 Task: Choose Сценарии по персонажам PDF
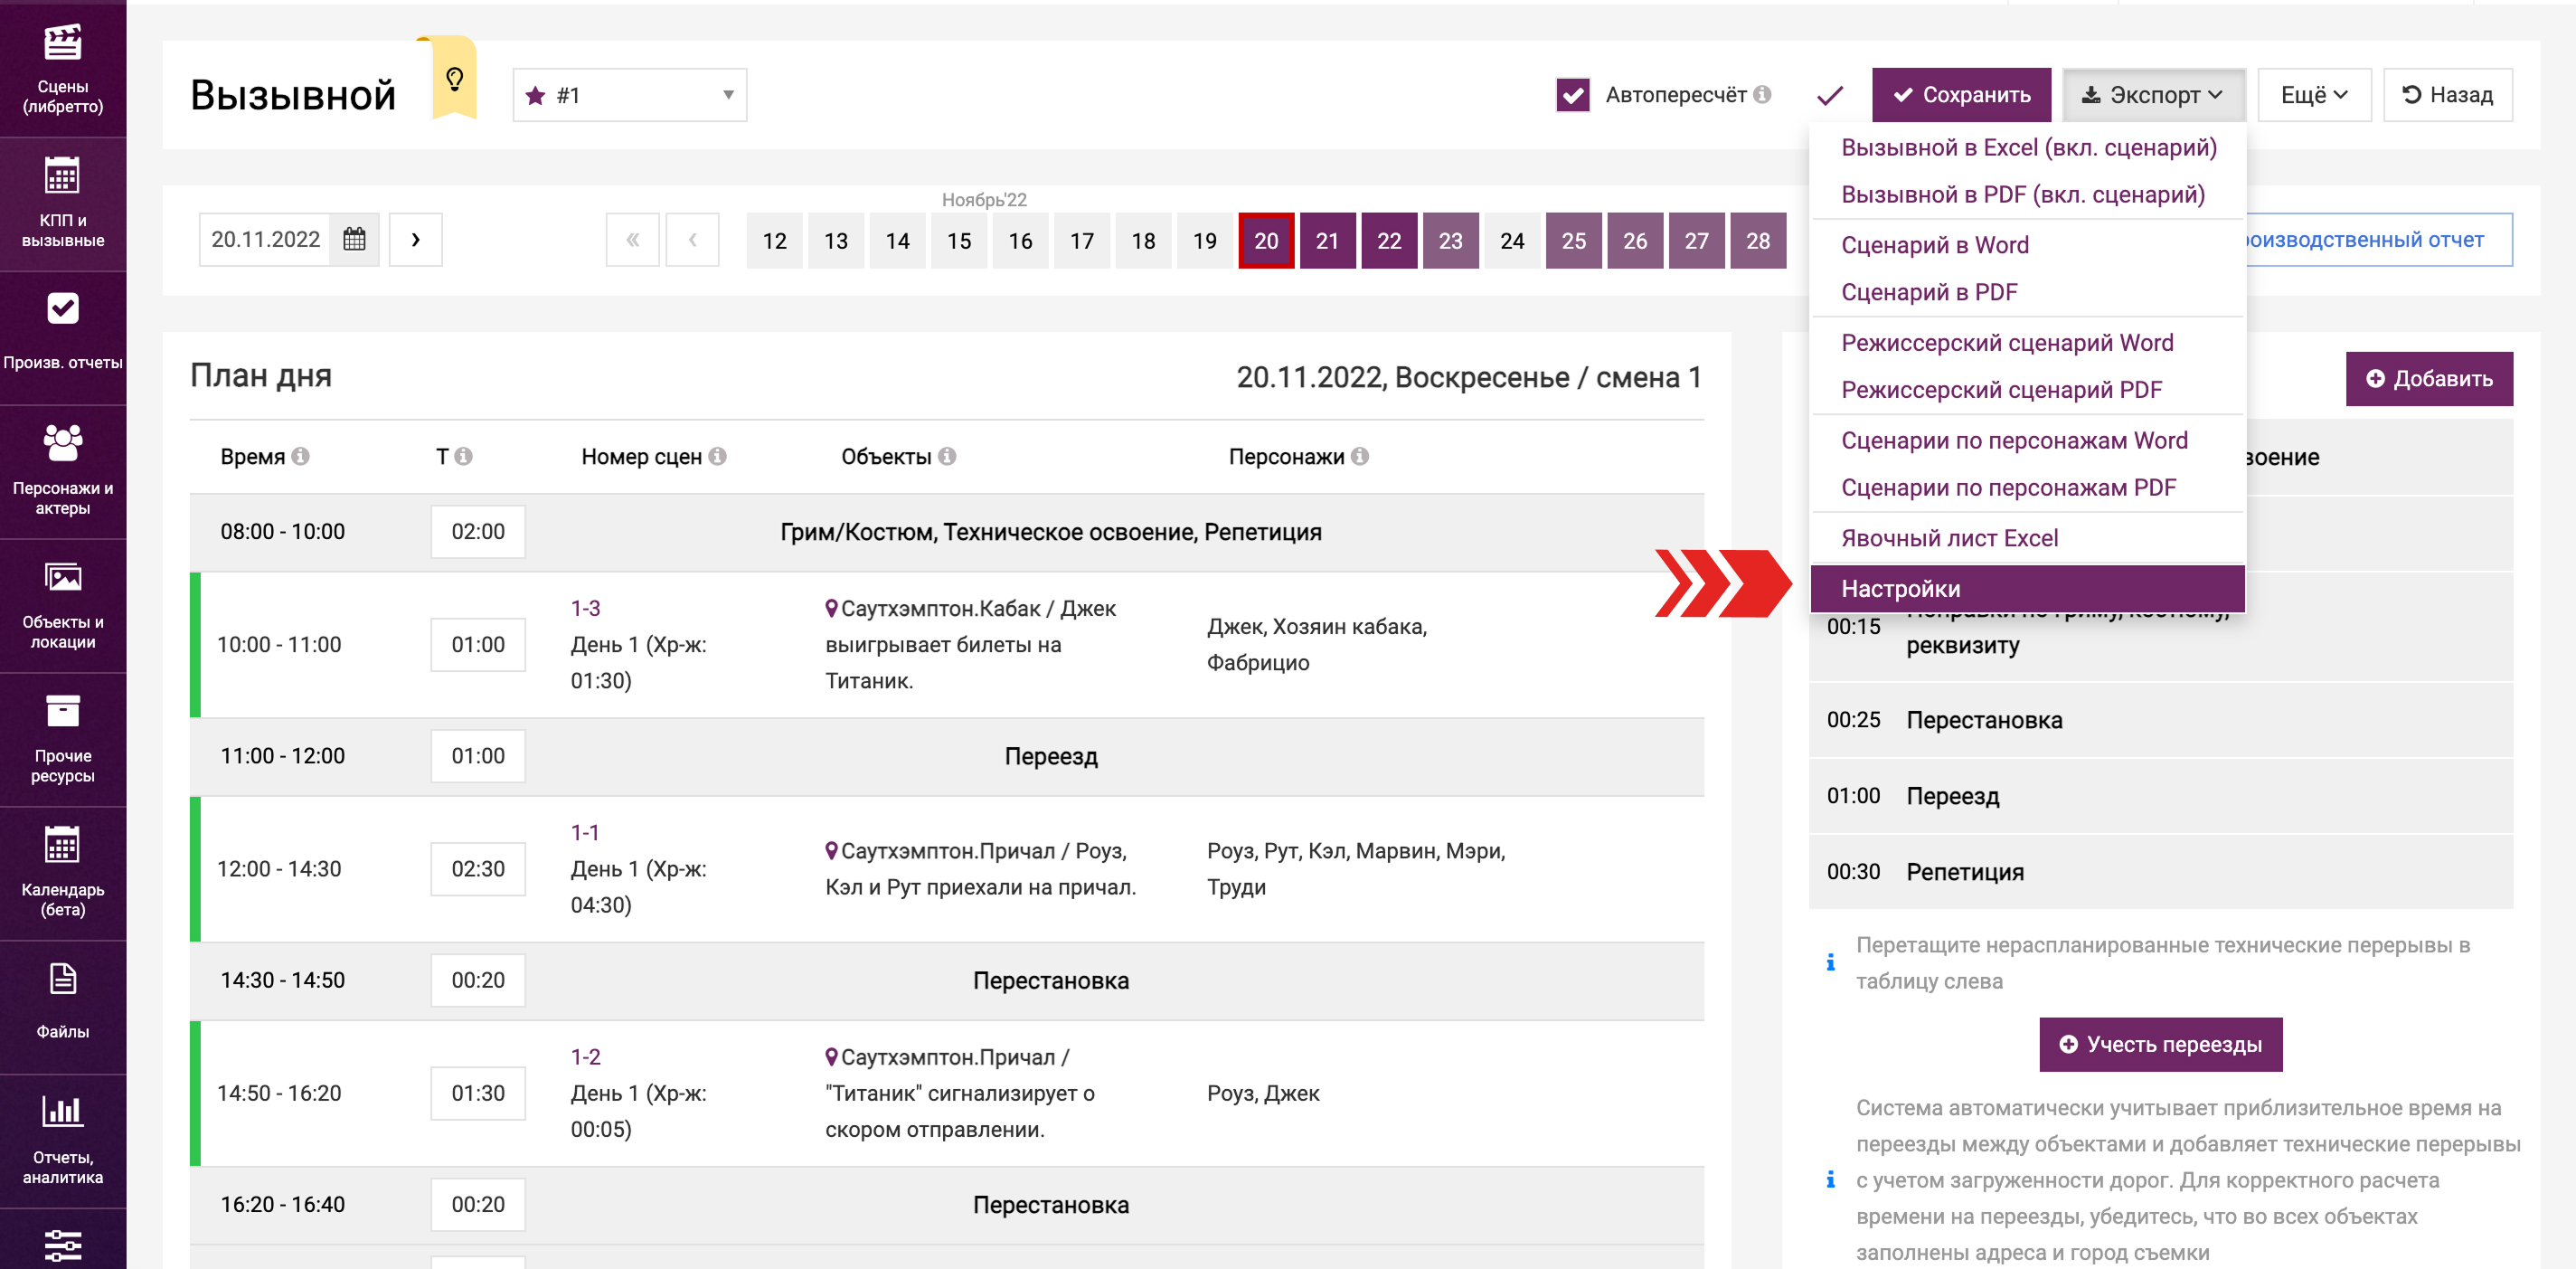click(2028, 488)
